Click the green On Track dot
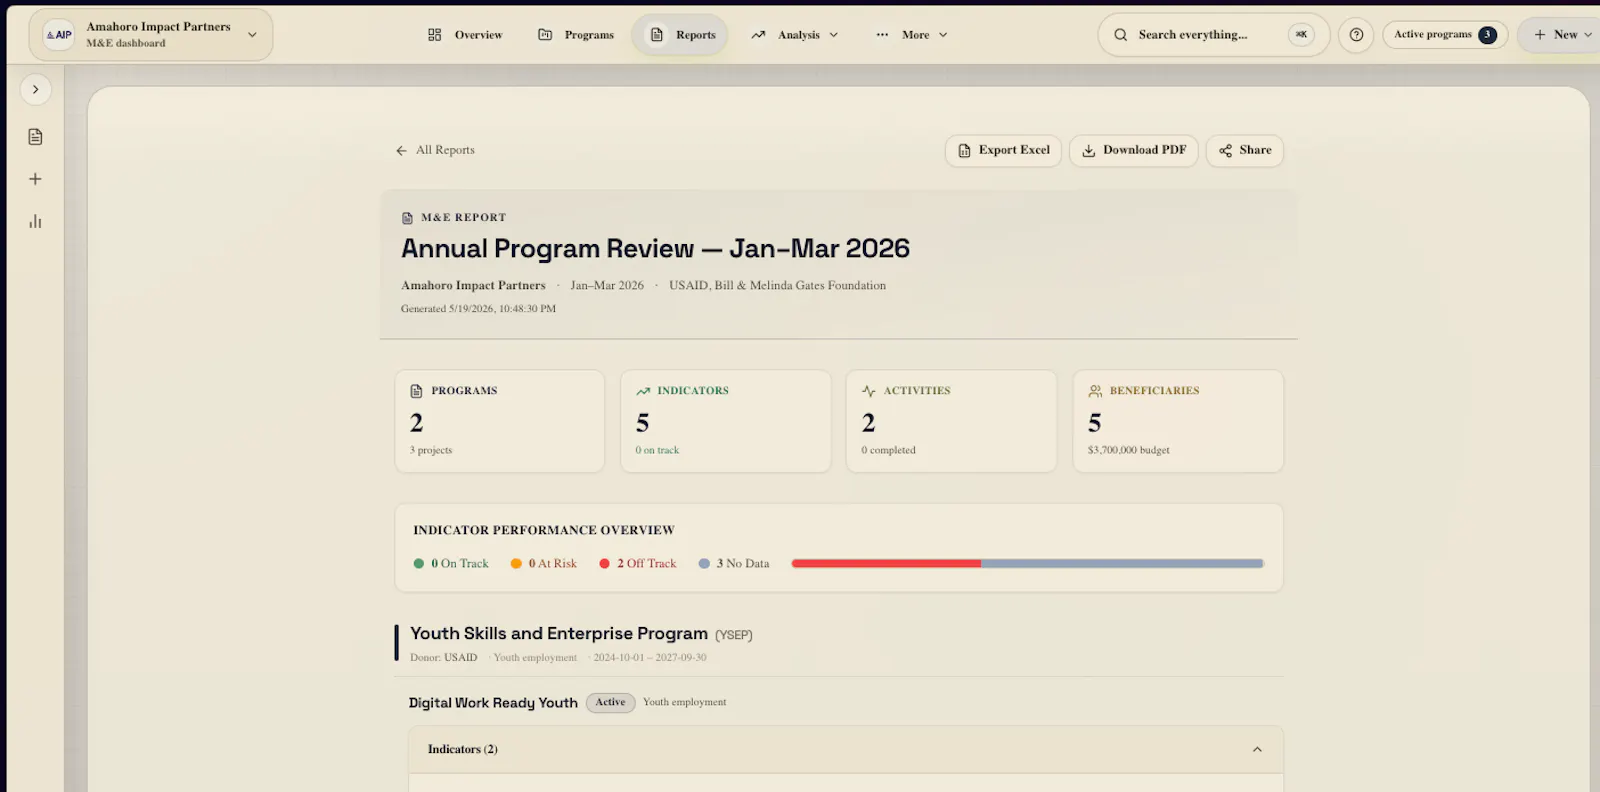The width and height of the screenshot is (1600, 792). [419, 564]
